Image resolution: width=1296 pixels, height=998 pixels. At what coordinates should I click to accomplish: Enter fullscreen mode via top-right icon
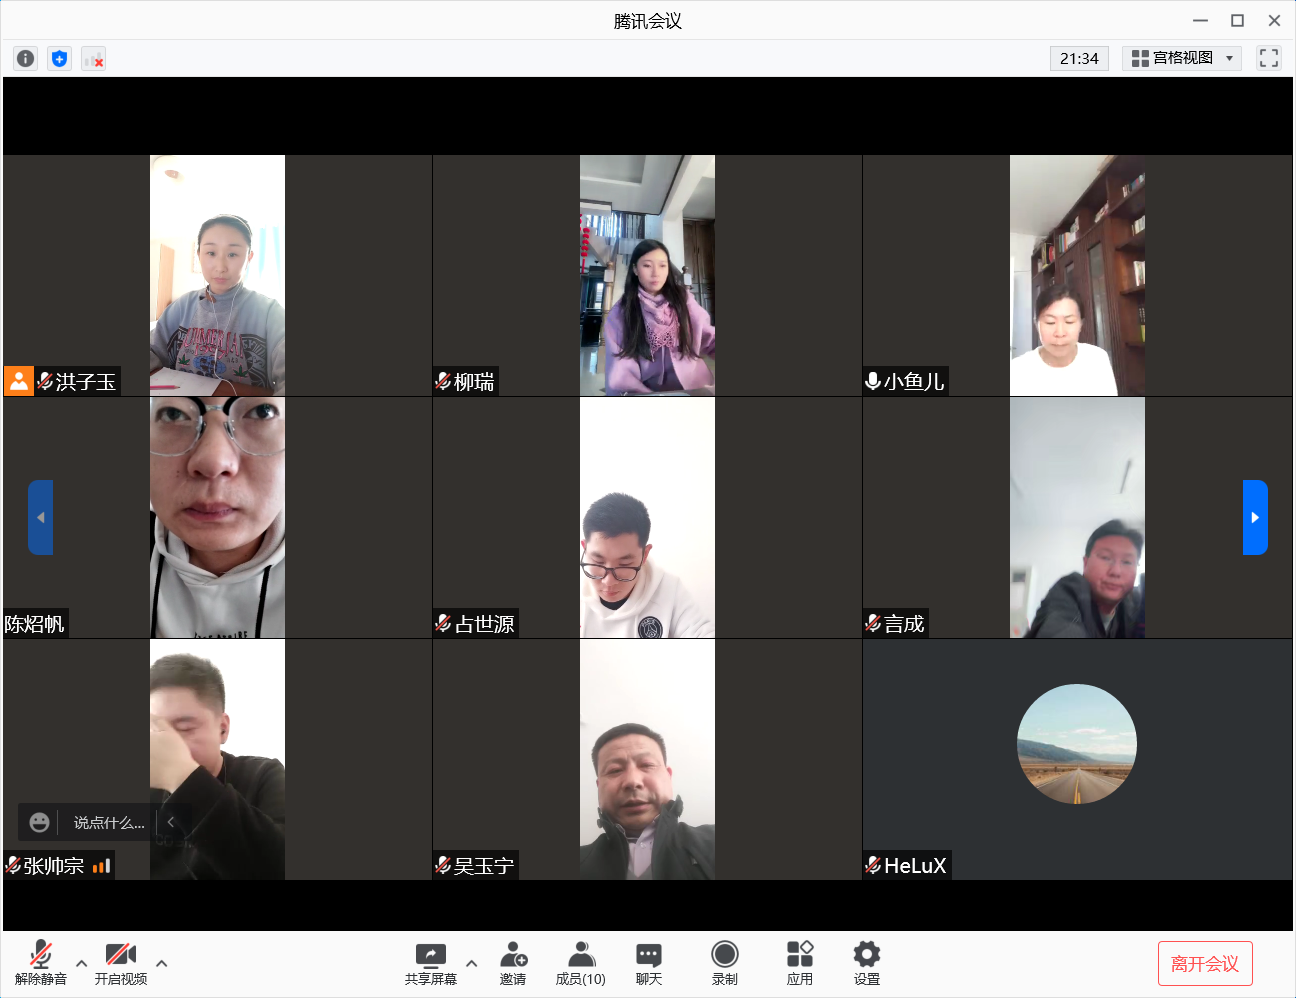(1268, 58)
